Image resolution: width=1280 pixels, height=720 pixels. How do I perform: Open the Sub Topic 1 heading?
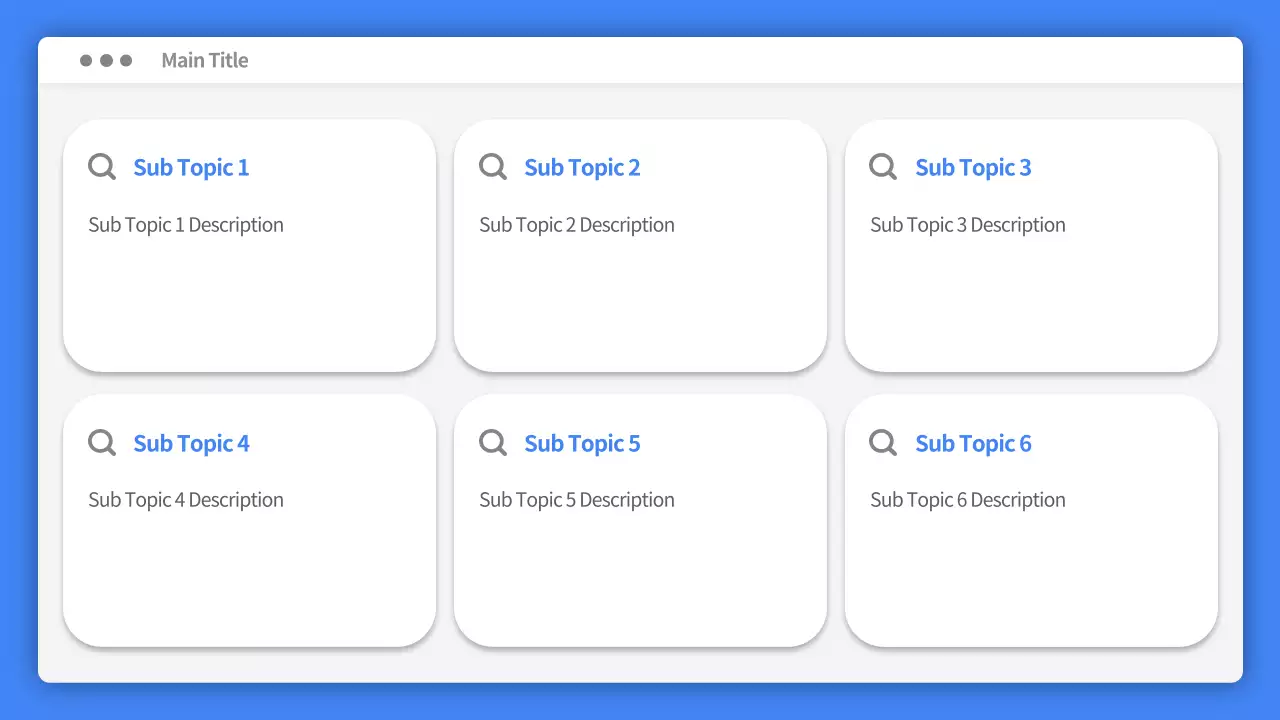tap(191, 168)
